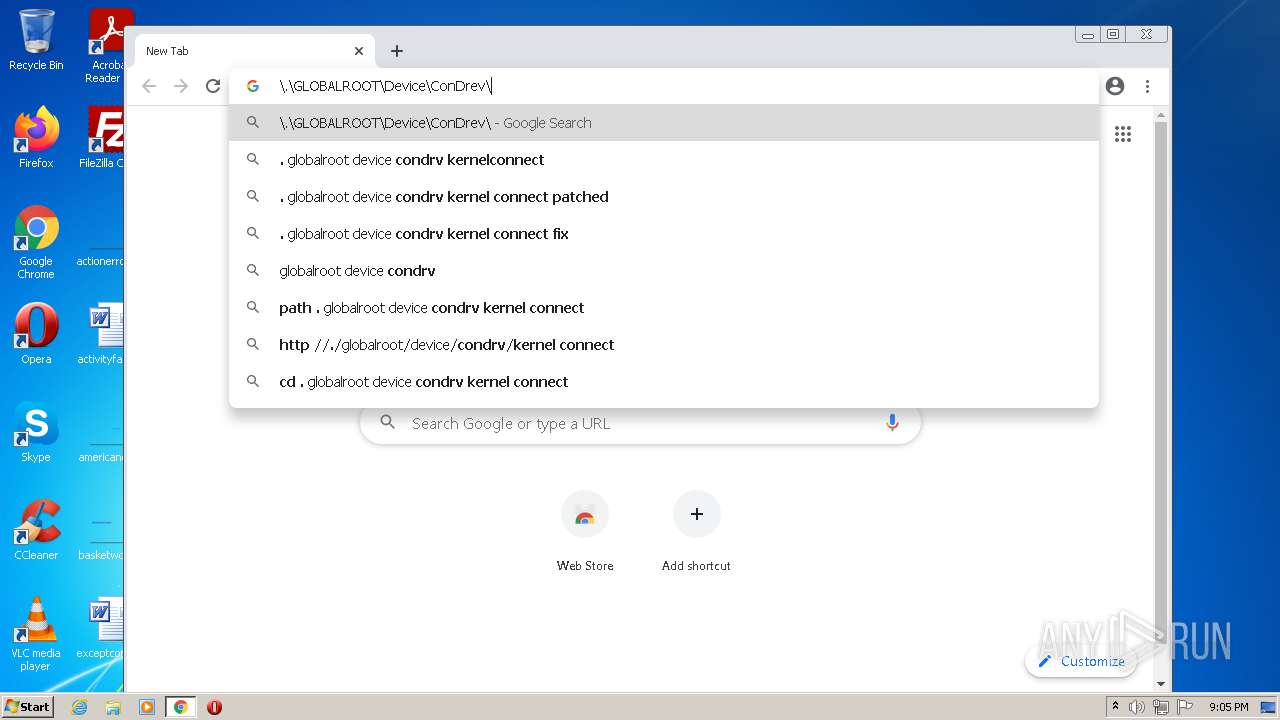Open Internet Explorer from taskbar

click(79, 707)
